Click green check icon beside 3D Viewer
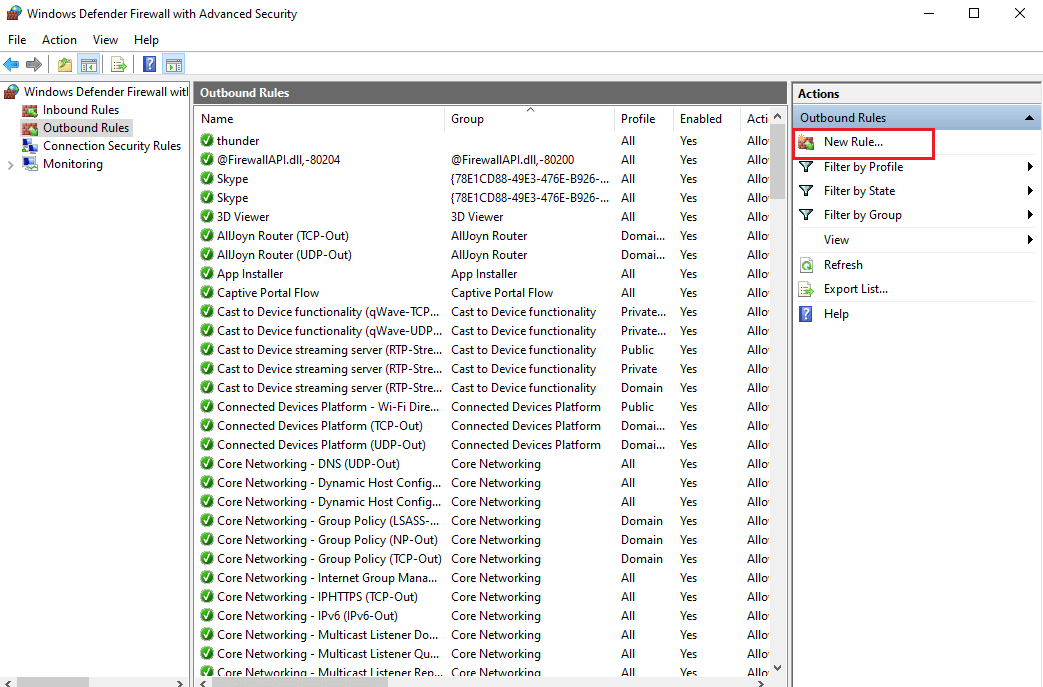Image resolution: width=1043 pixels, height=687 pixels. (x=207, y=217)
